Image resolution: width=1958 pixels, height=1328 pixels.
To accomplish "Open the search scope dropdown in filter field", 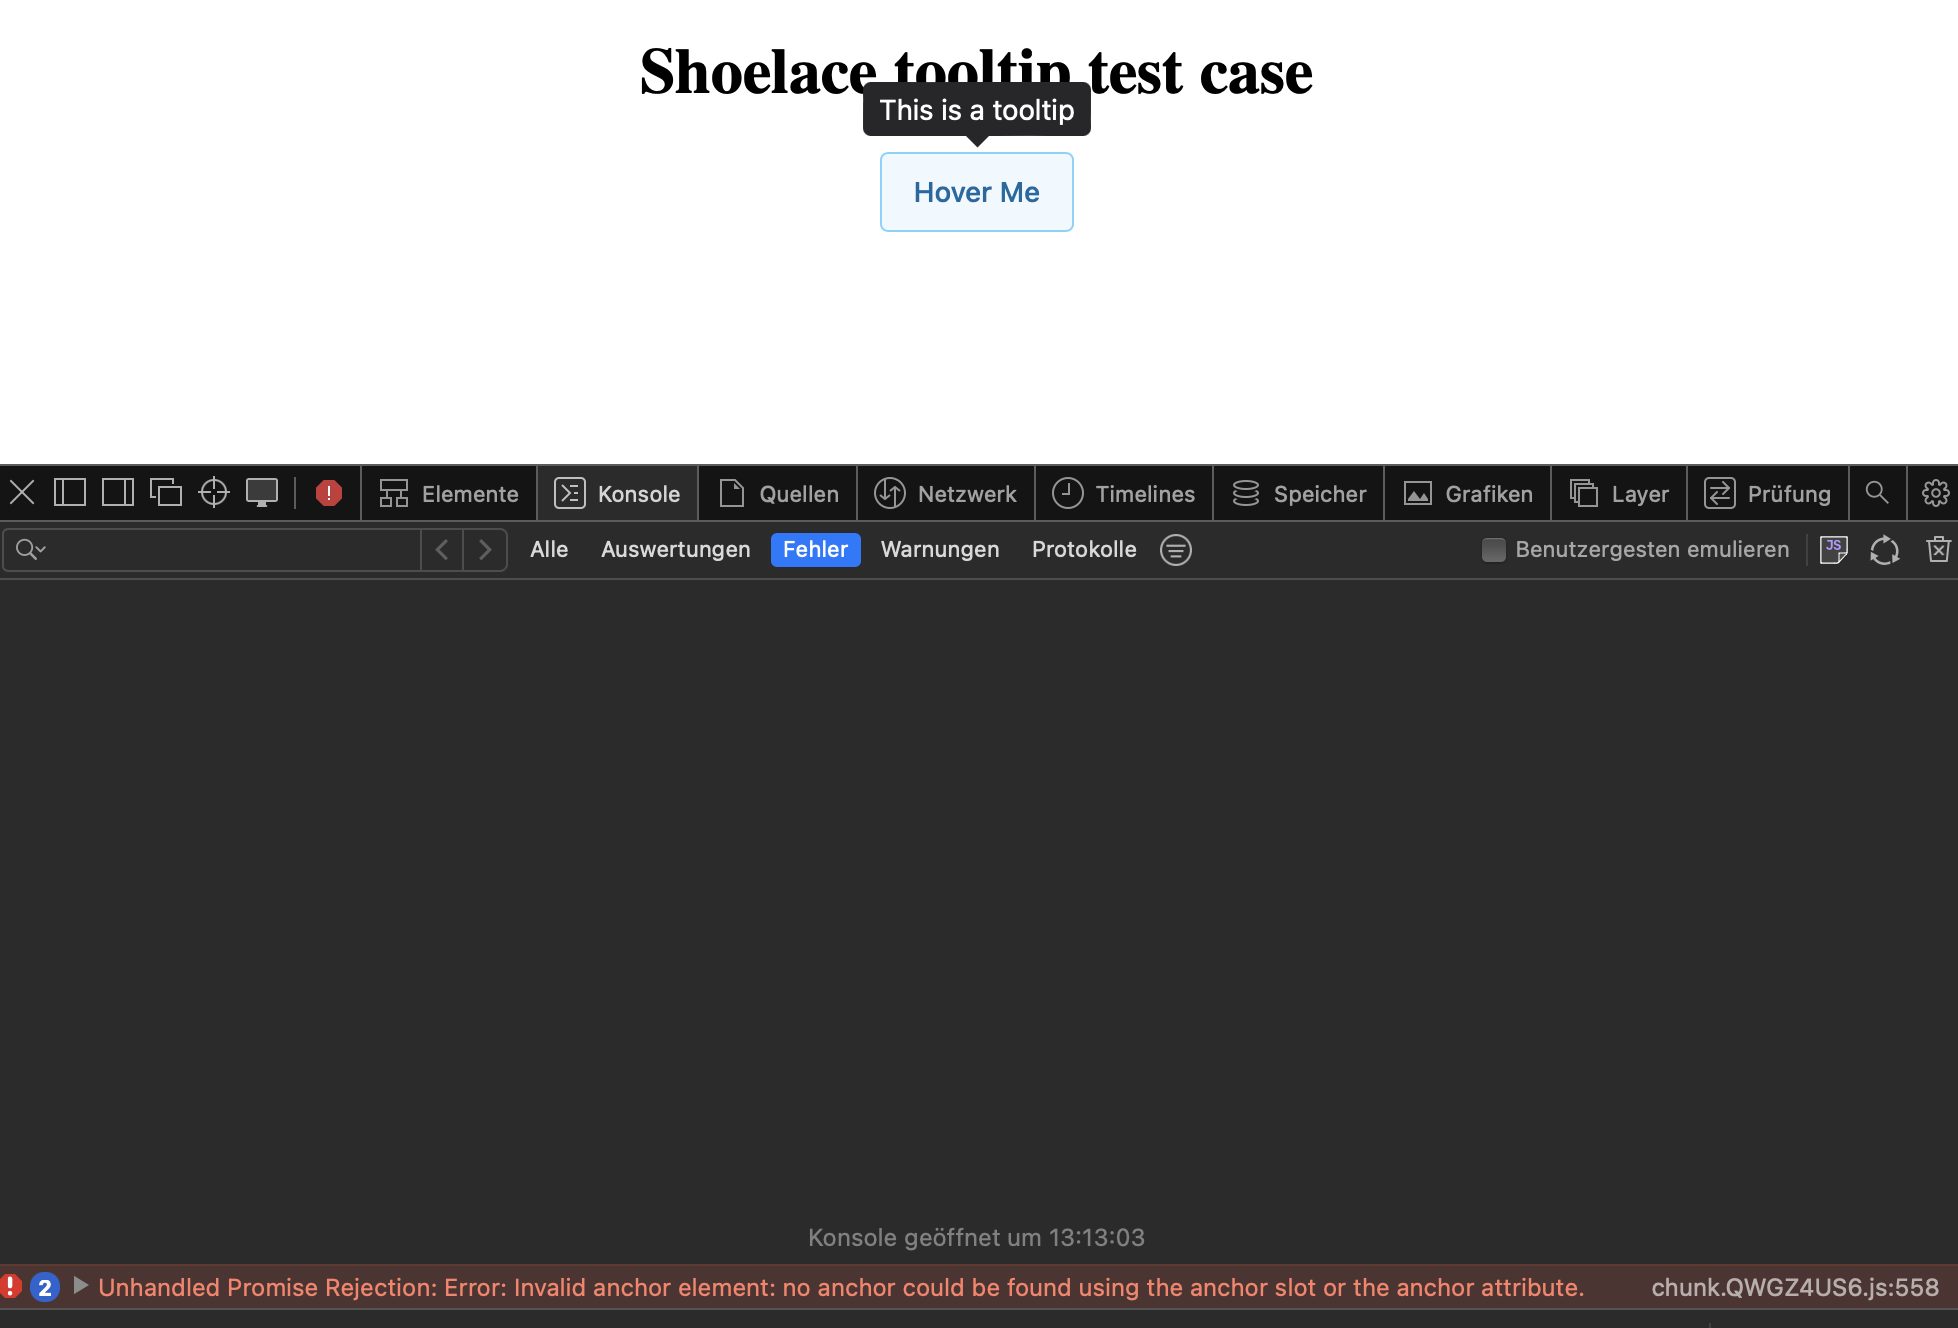I will 30,550.
